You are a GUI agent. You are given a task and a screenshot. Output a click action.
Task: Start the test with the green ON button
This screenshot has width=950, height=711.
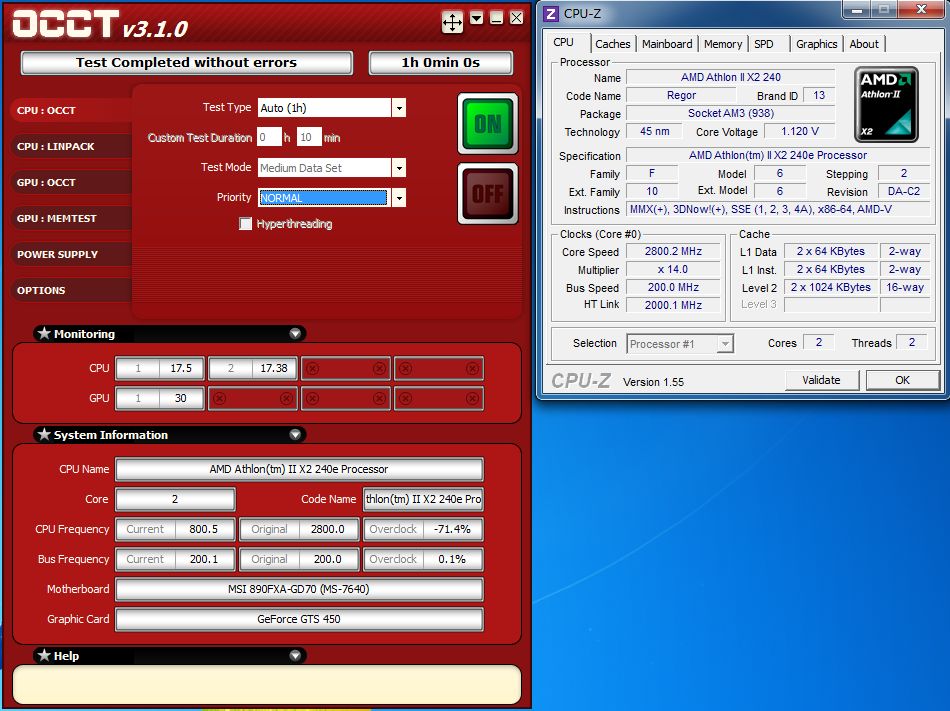[x=488, y=124]
